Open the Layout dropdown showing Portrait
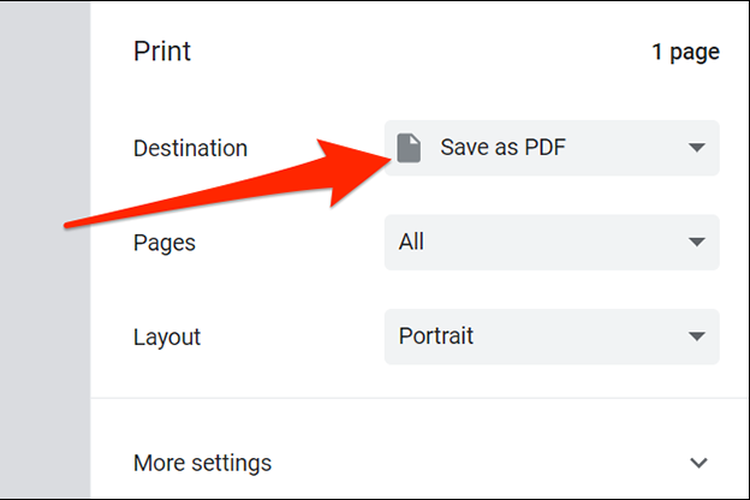This screenshot has width=750, height=500. click(x=550, y=336)
